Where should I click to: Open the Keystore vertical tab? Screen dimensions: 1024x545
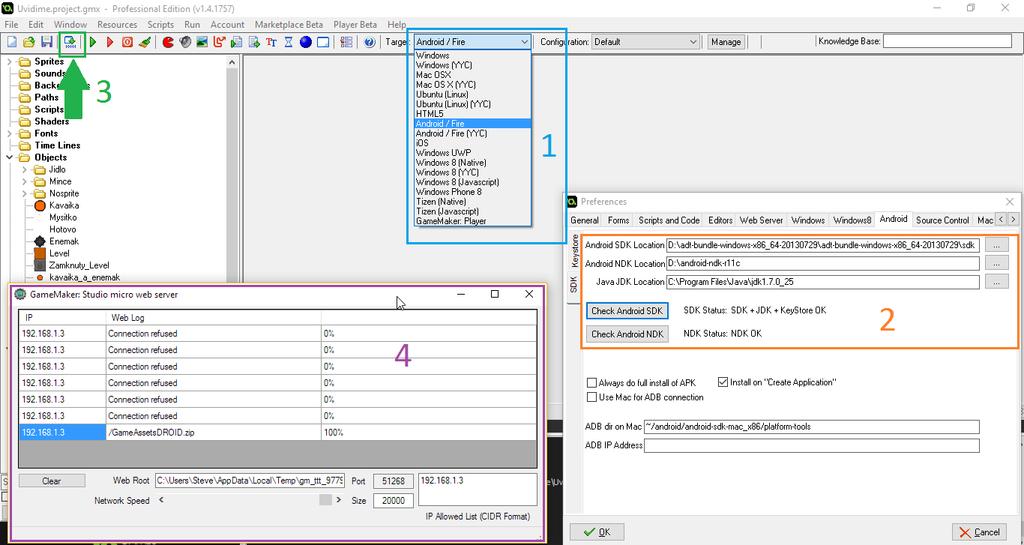(x=574, y=251)
